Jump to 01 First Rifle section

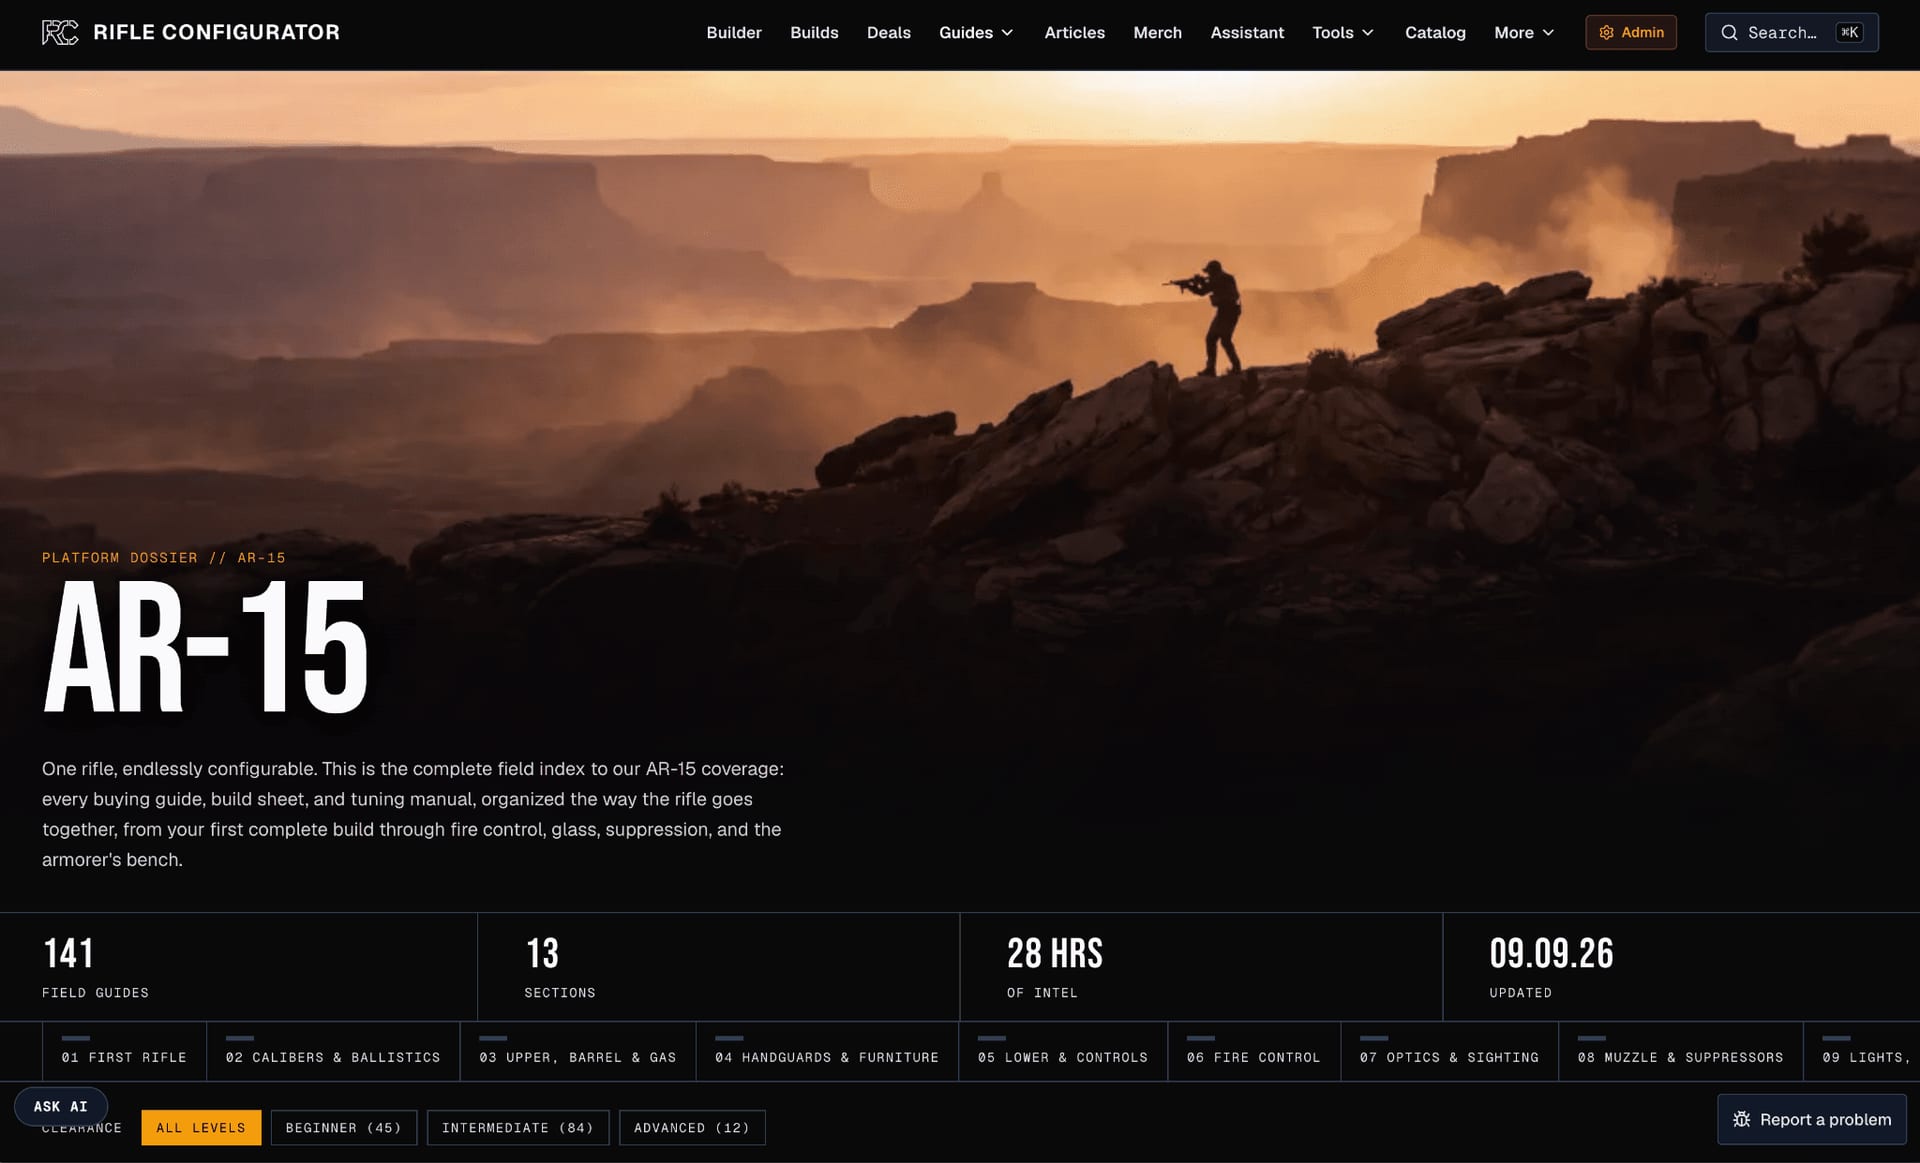pos(124,1052)
